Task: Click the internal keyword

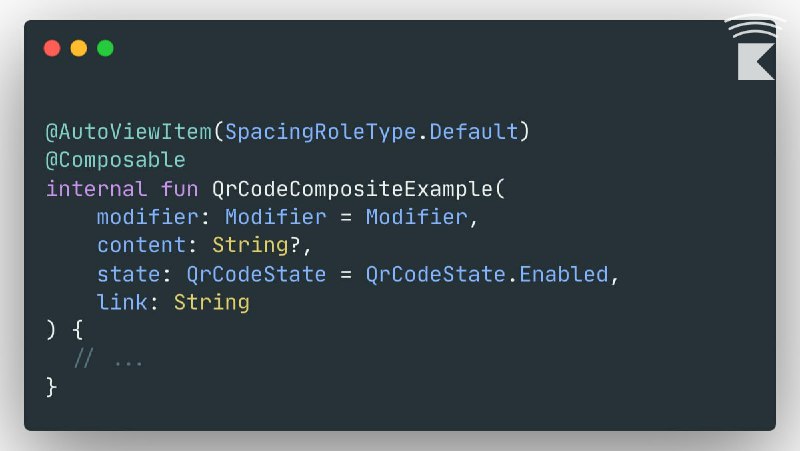Action: click(x=96, y=189)
